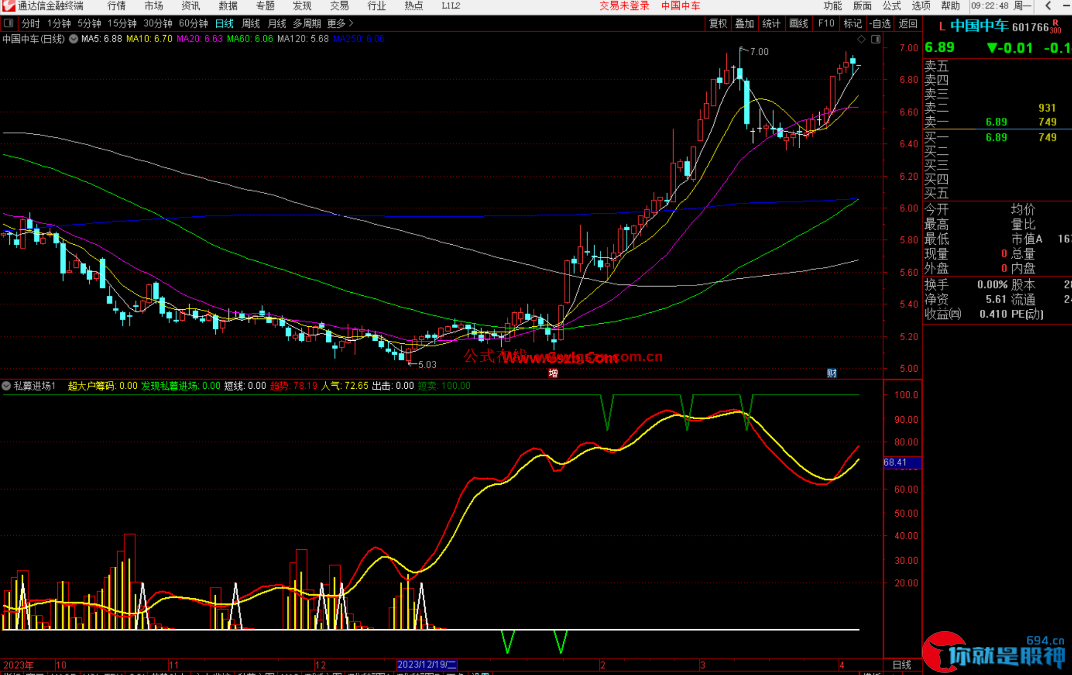The width and height of the screenshot is (1072, 675).
Task: Click the 日线 label at bottom right
Action: [x=902, y=665]
